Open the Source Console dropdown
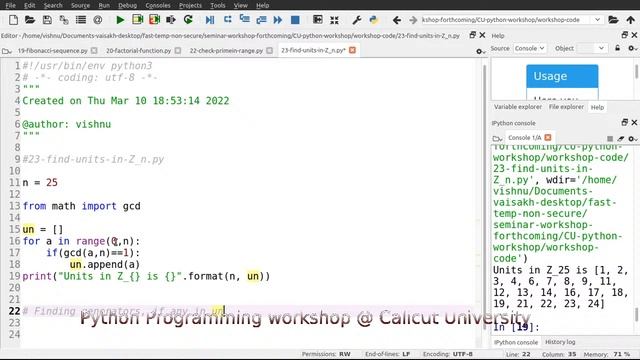 tap(529, 48)
